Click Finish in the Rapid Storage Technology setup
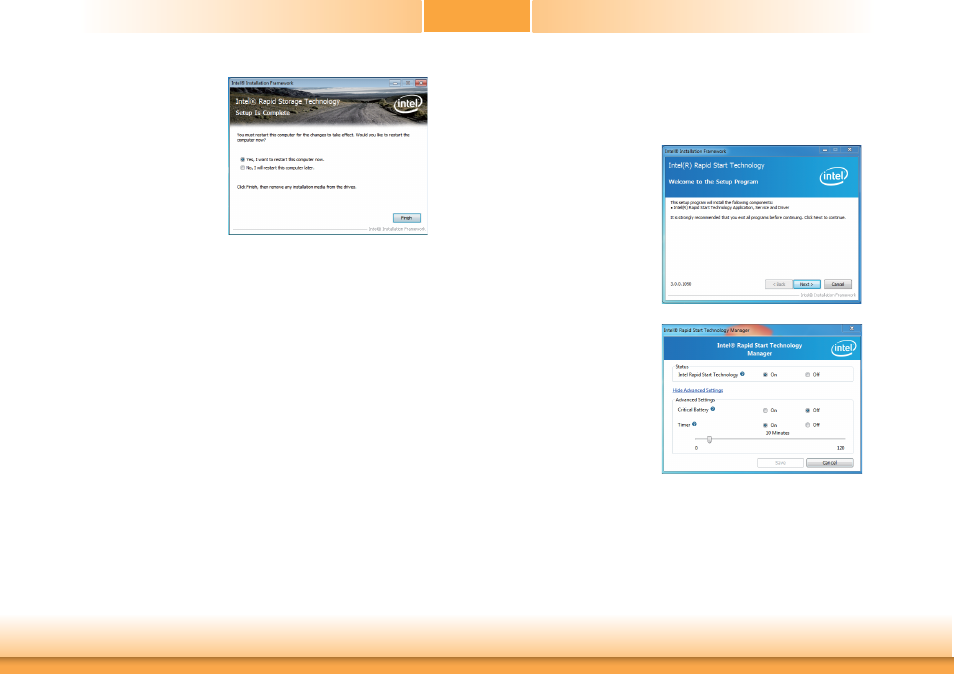The image size is (954, 674). point(406,218)
